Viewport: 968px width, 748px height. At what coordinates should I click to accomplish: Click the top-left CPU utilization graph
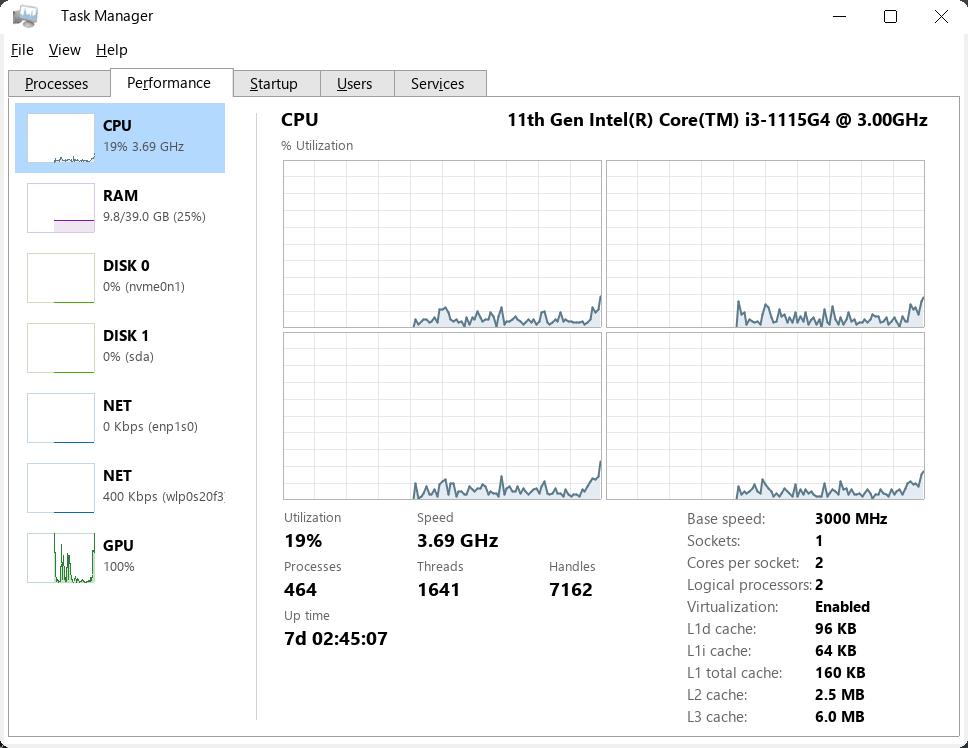coord(442,244)
